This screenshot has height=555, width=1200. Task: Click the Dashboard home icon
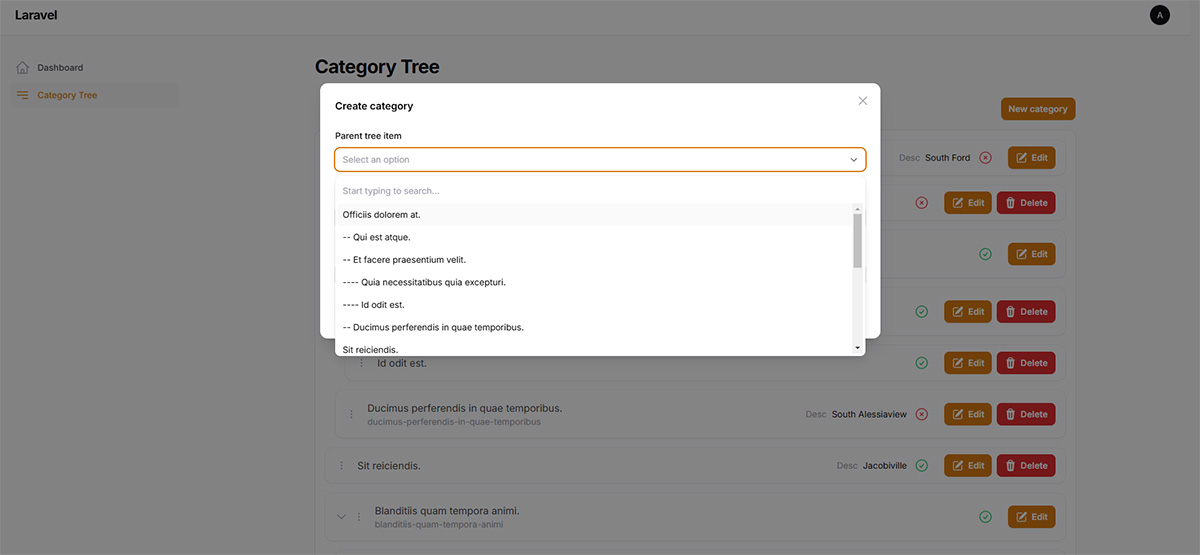pyautogui.click(x=22, y=68)
